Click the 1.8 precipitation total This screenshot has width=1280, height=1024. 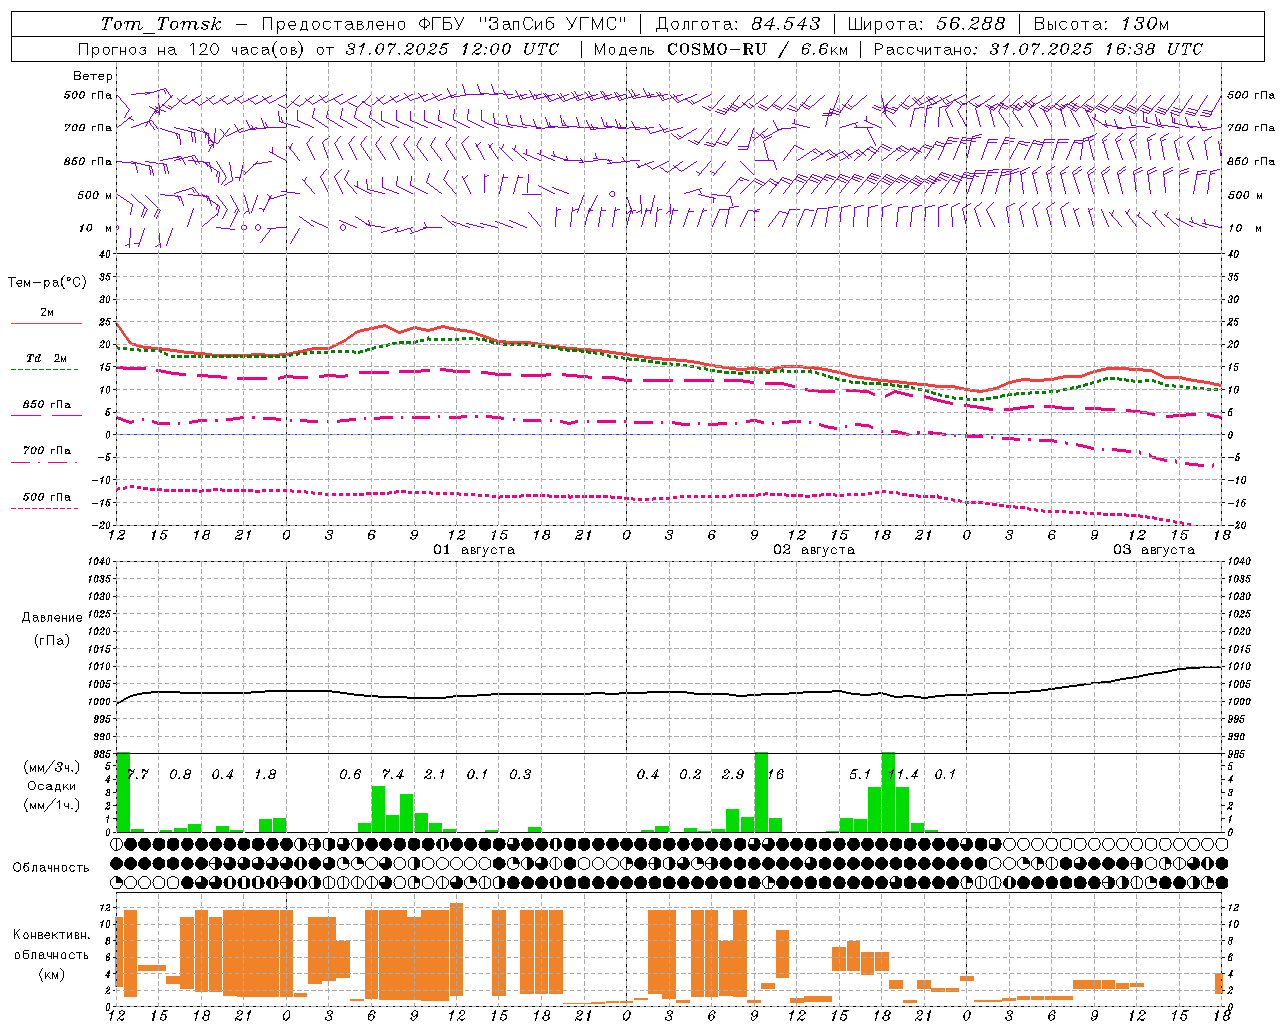point(265,775)
